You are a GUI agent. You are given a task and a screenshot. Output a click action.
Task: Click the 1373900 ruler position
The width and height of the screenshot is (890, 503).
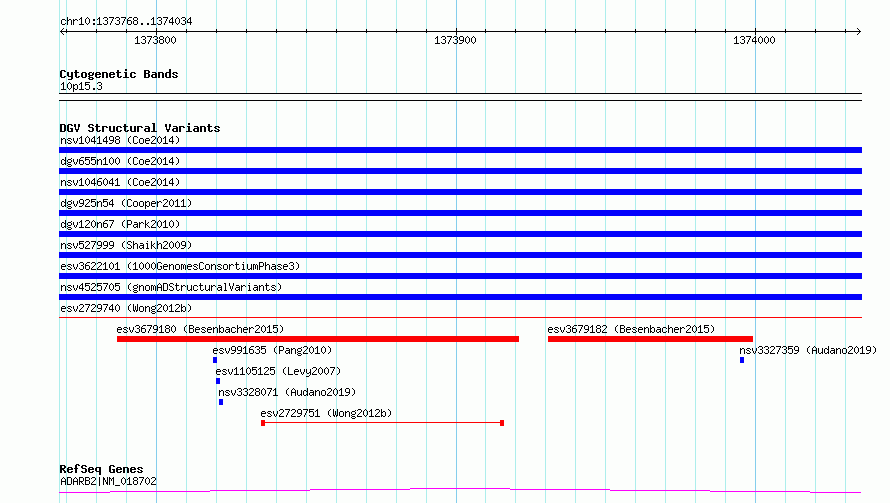(x=455, y=40)
